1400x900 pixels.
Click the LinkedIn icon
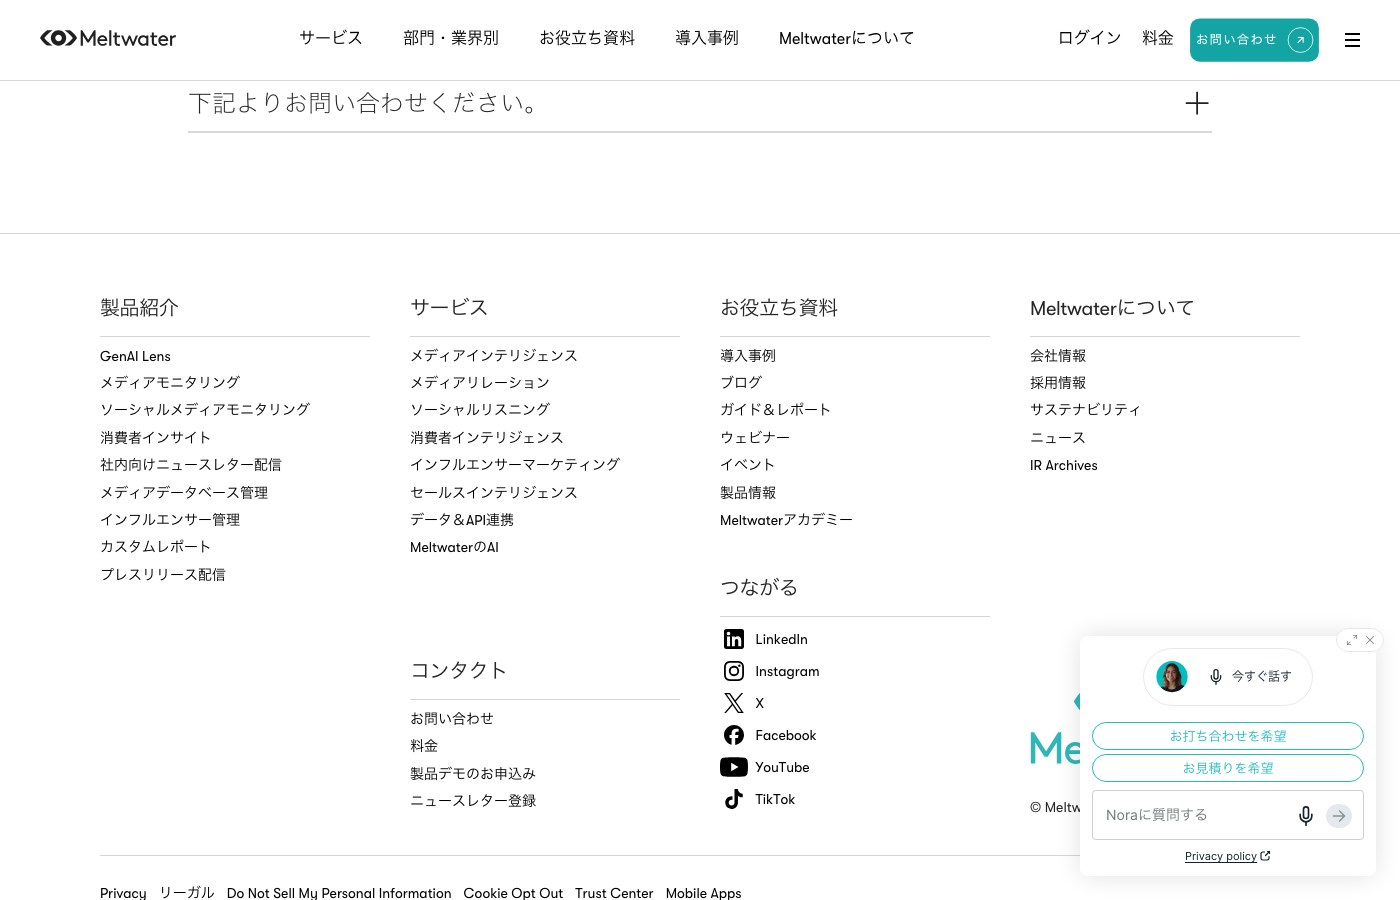pyautogui.click(x=734, y=639)
